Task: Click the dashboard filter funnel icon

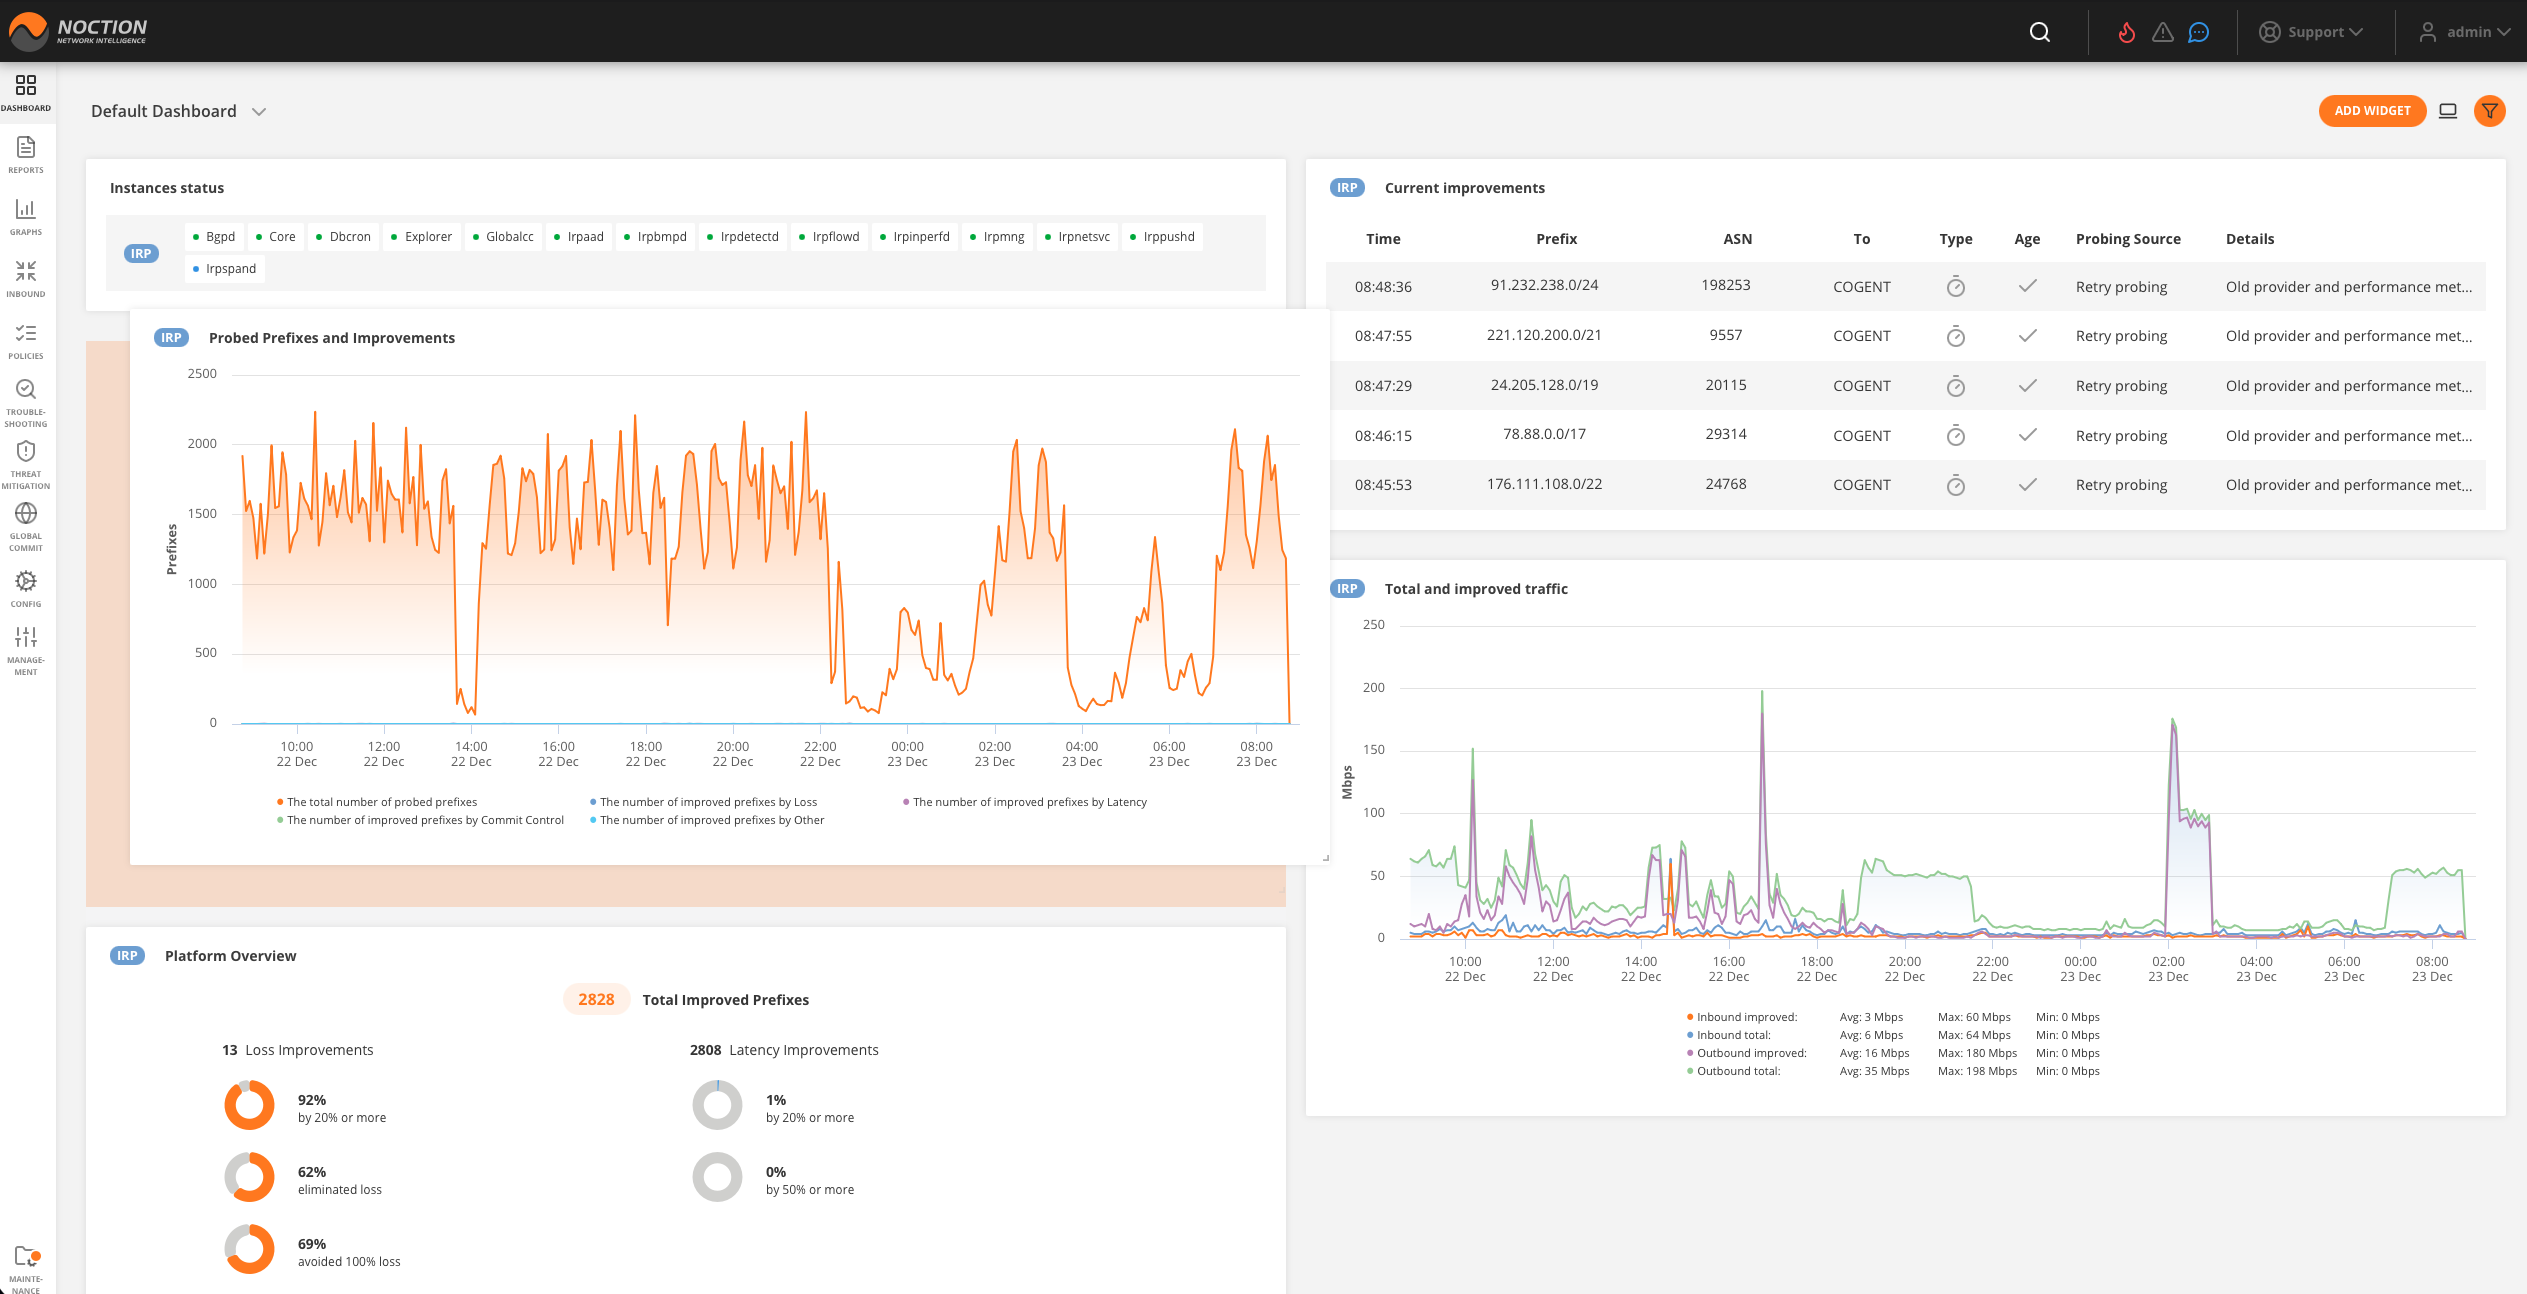Action: pos(2490,111)
